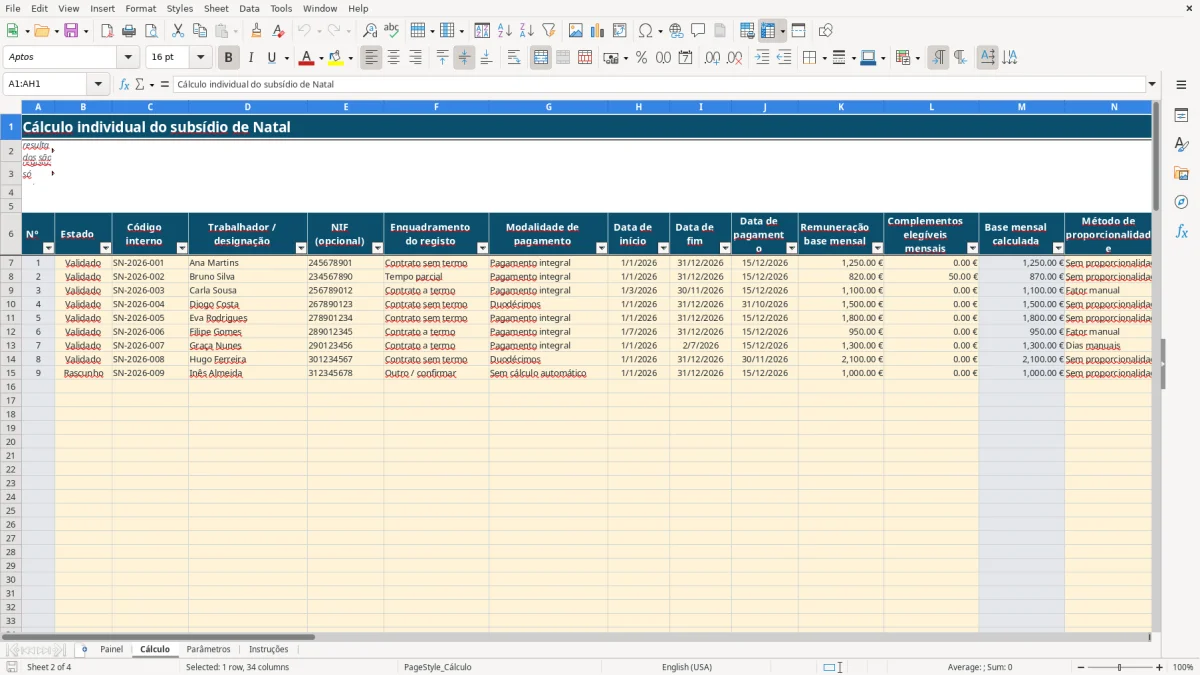Screen dimensions: 1200x675
Task: Open the Format menu
Action: 140,8
